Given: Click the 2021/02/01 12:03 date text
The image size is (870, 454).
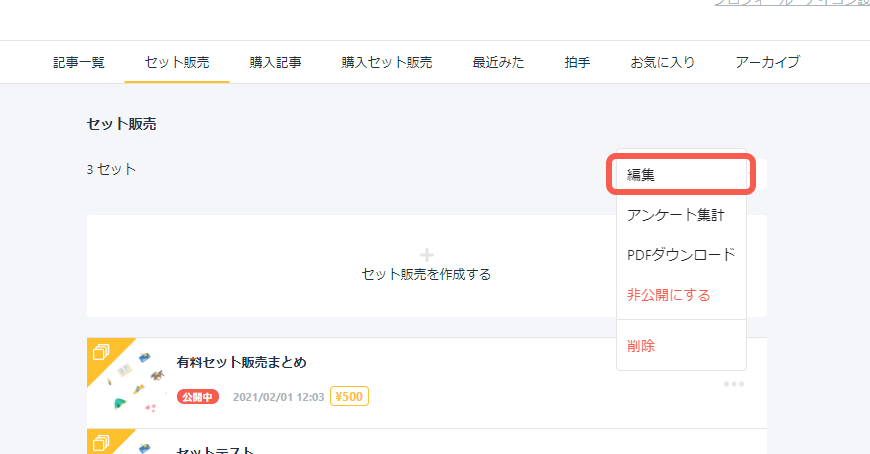Looking at the screenshot, I should (279, 397).
